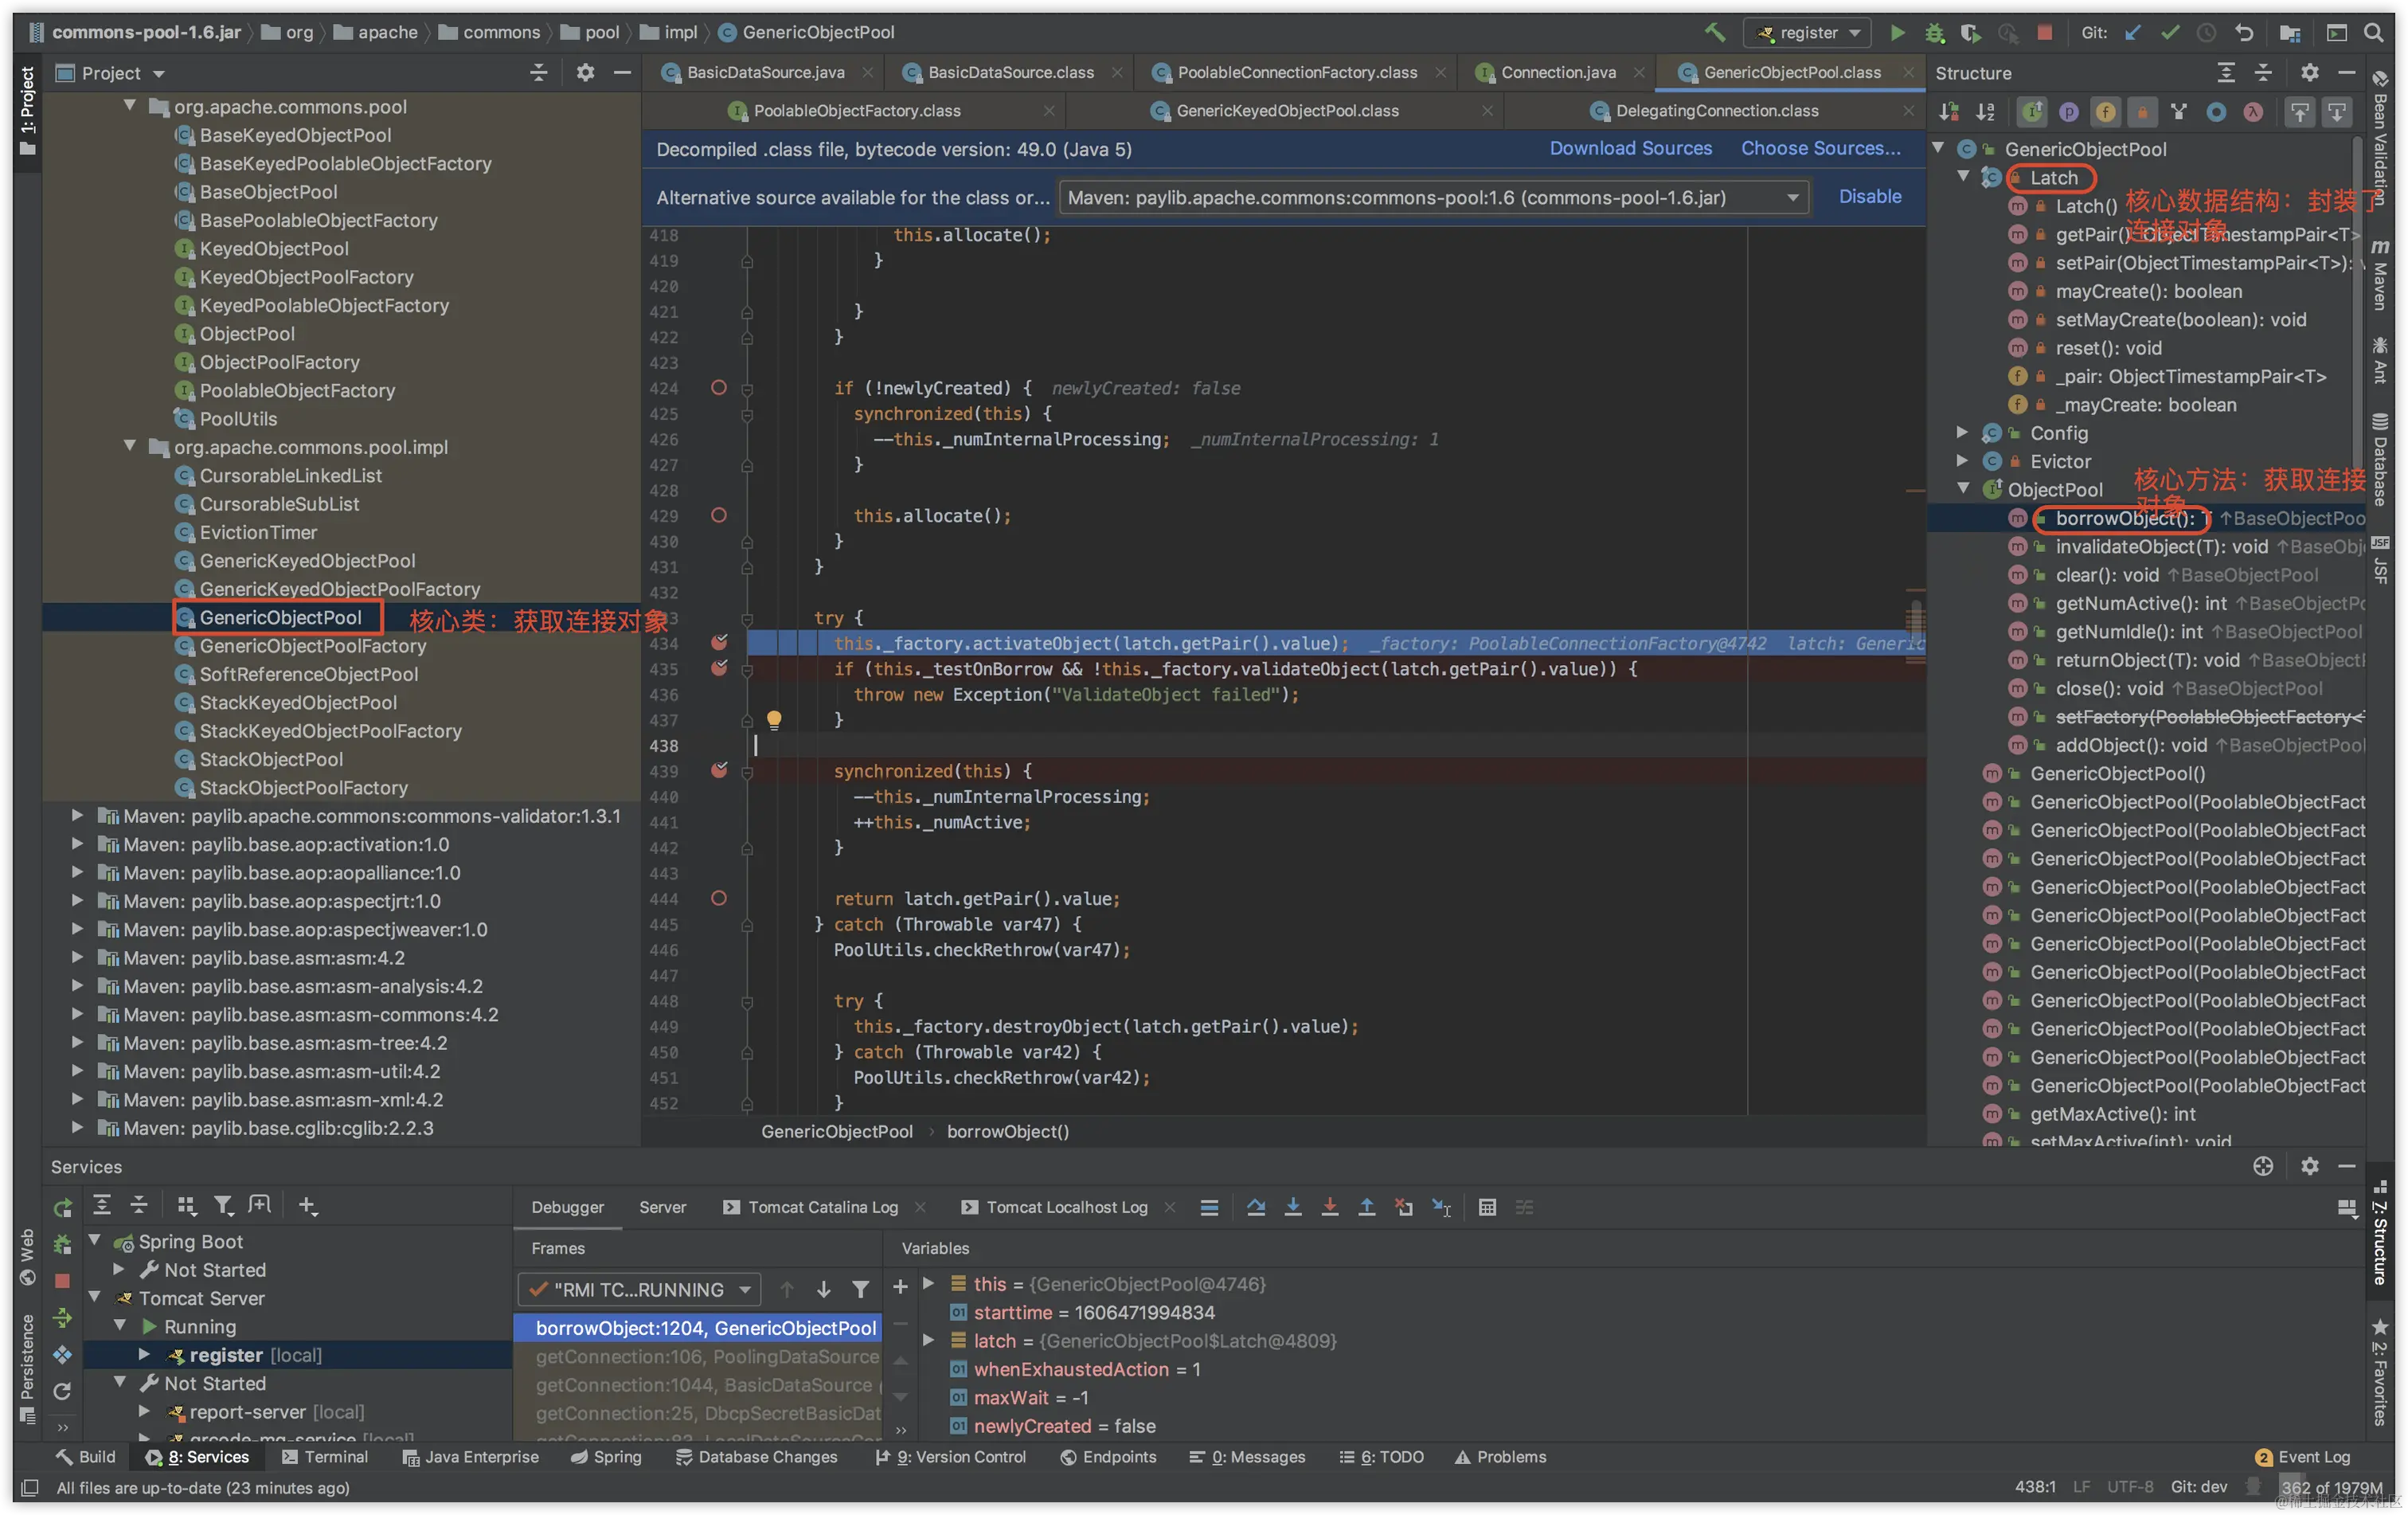Click the Stop red square in the top toolbar
This screenshot has height=1515, width=2408.
click(2044, 32)
